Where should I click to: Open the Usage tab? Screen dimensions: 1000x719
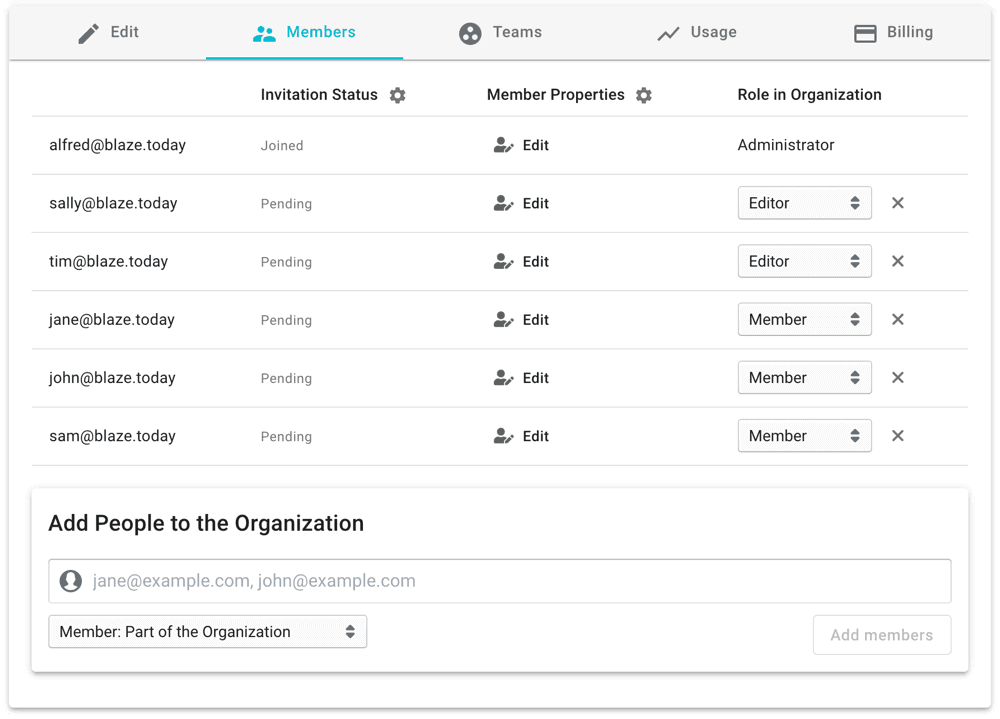(x=697, y=32)
